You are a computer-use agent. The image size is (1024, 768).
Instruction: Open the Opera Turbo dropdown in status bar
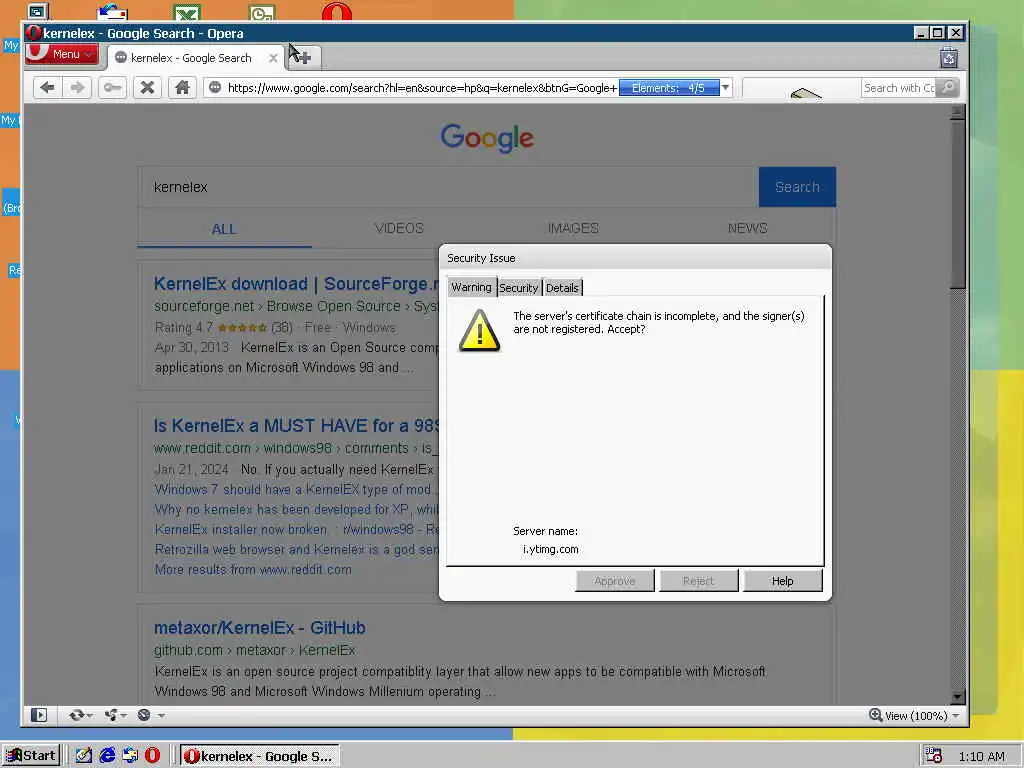coord(150,715)
